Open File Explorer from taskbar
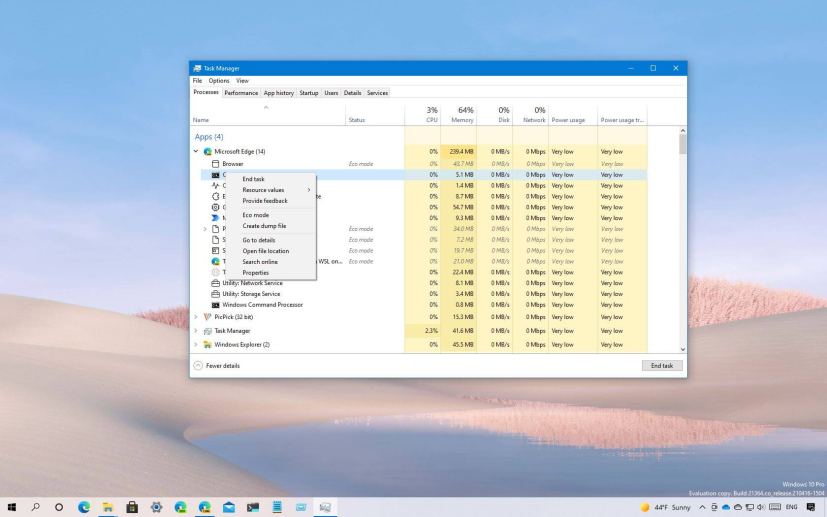Screen dimensions: 827x517 108,507
